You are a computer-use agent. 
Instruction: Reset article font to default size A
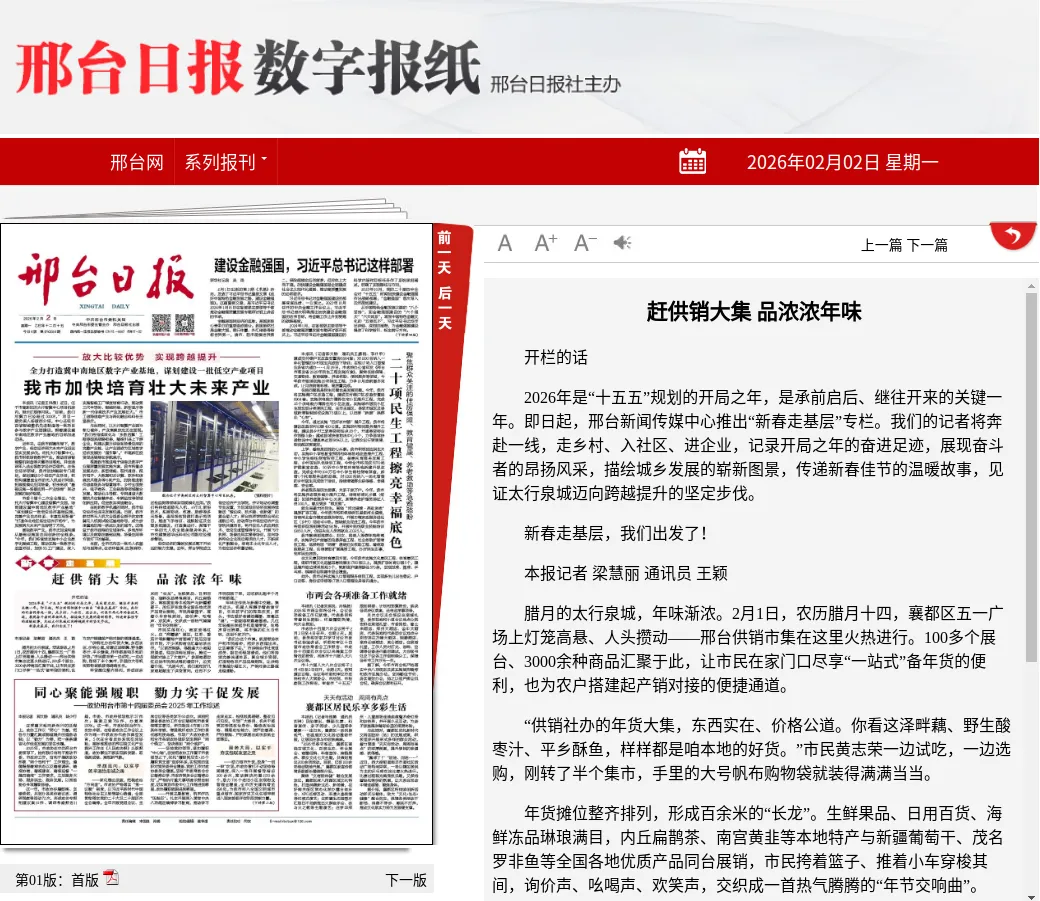point(505,243)
